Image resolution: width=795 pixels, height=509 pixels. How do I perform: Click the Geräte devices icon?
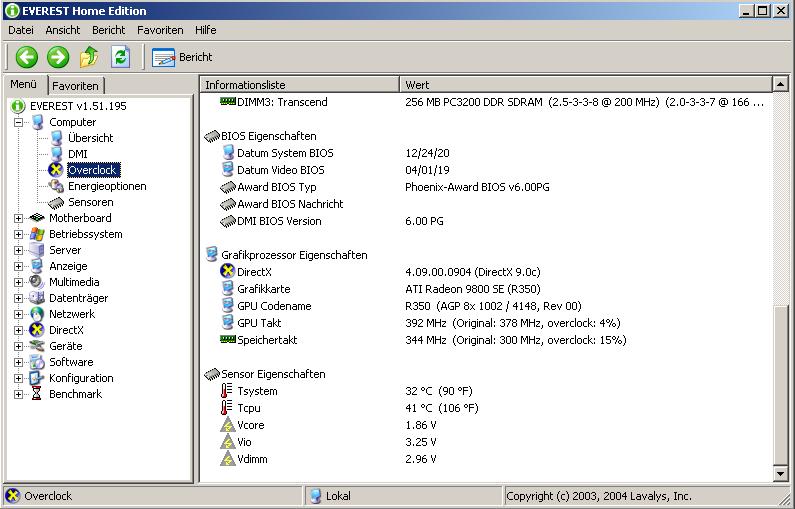tap(37, 346)
